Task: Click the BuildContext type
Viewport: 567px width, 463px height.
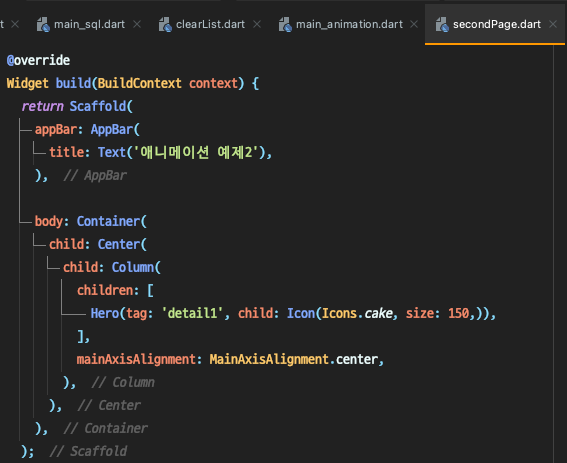Action: pos(140,84)
